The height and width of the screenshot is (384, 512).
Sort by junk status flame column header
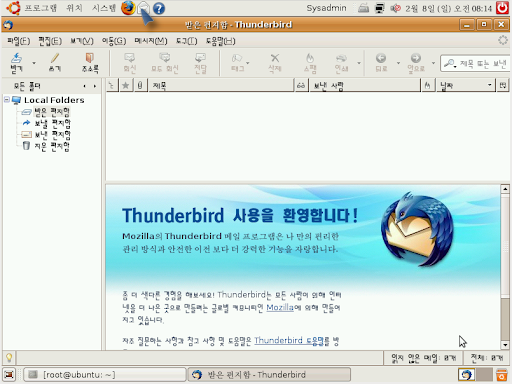pos(428,85)
